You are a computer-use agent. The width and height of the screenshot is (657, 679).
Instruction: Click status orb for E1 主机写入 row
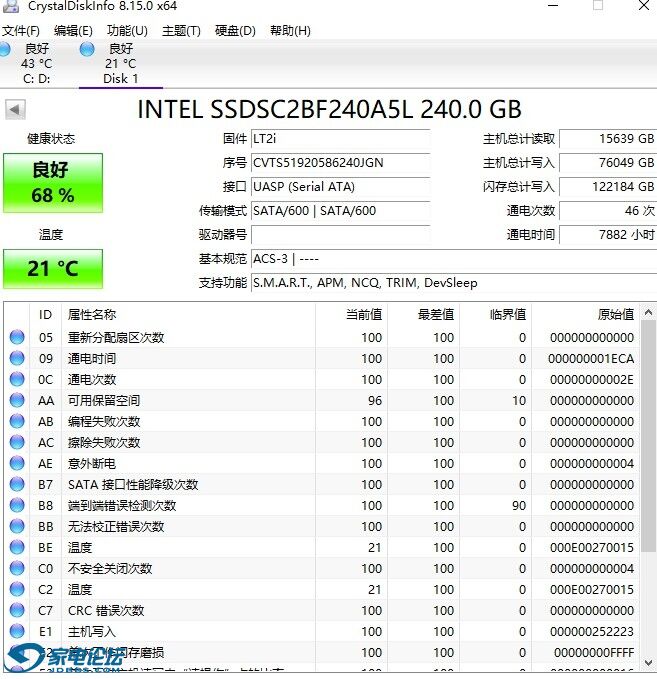click(17, 631)
